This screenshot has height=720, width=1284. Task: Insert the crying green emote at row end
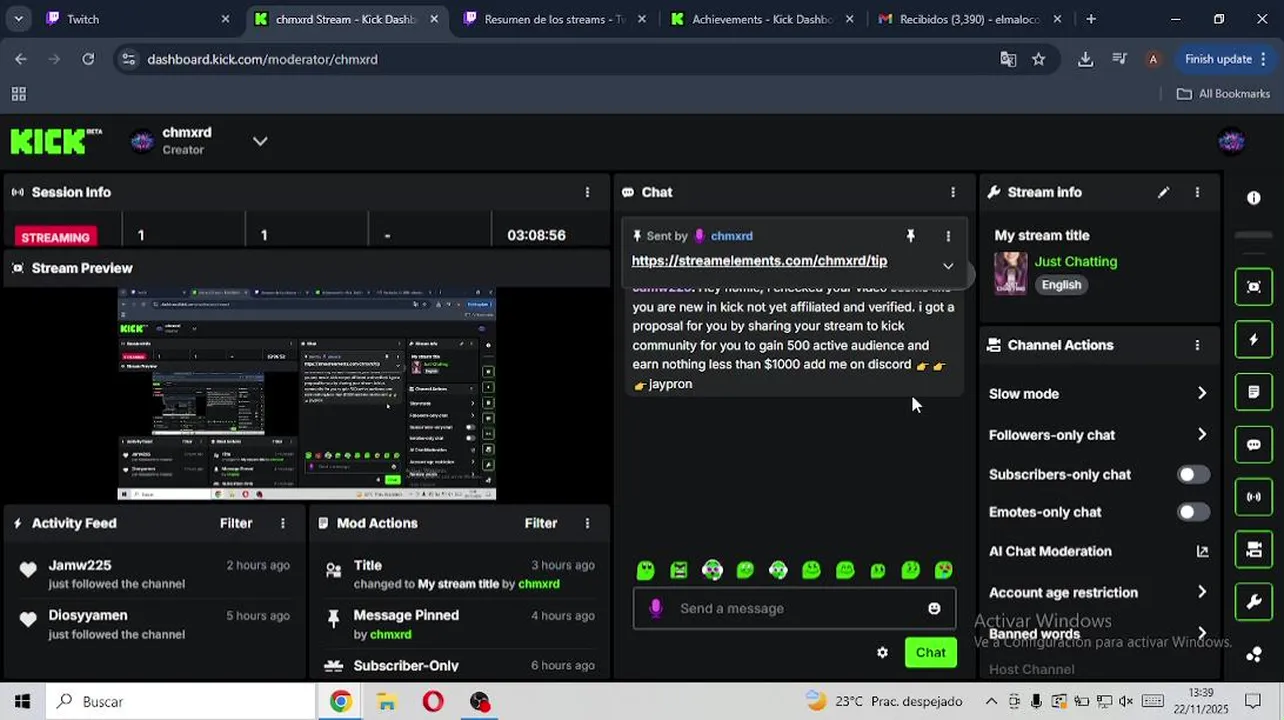944,570
